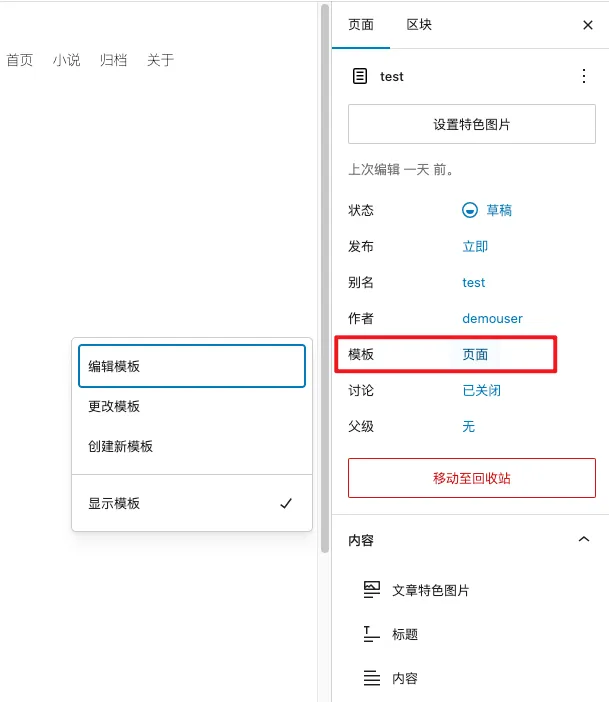The height and width of the screenshot is (702, 609).
Task: Click the featured image block icon
Action: (372, 590)
